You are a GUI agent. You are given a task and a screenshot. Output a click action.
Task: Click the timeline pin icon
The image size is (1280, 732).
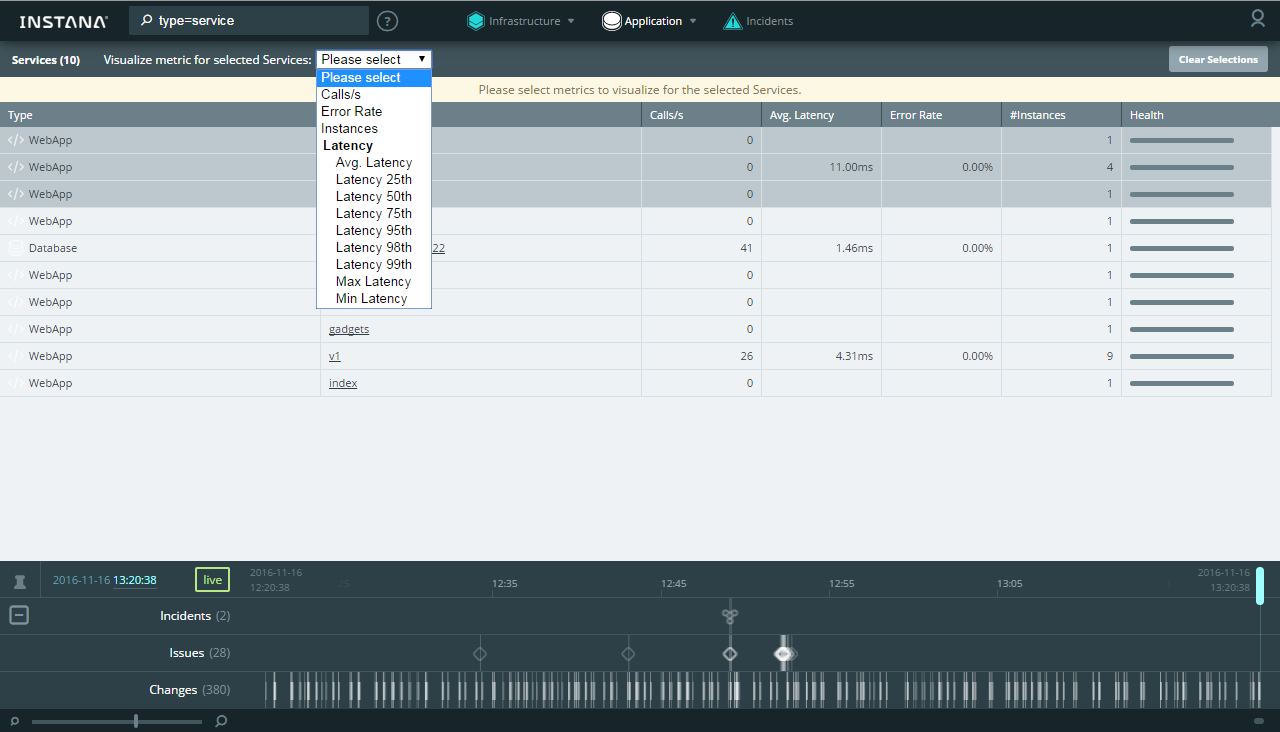pos(19,580)
